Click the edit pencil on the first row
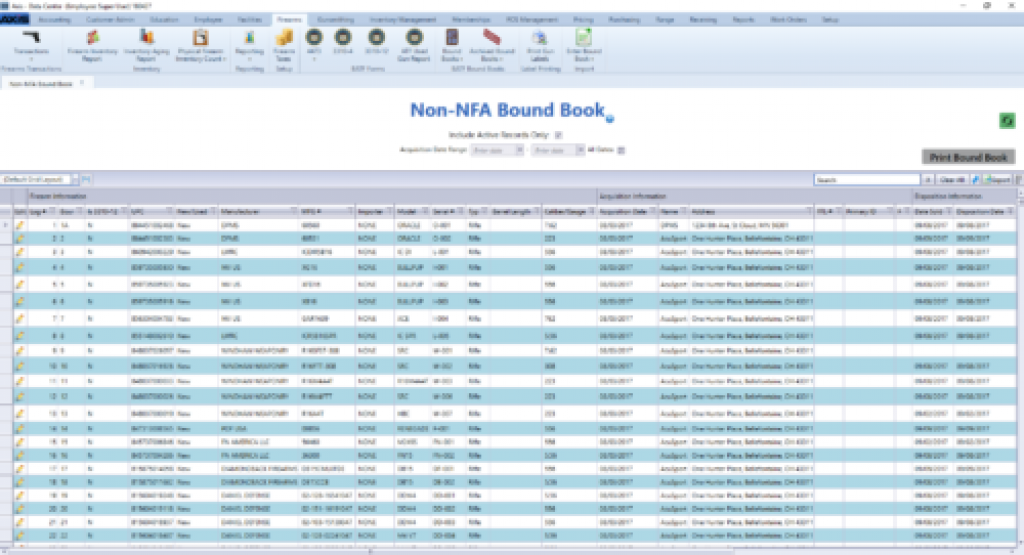The height and width of the screenshot is (555, 1024). 19,226
